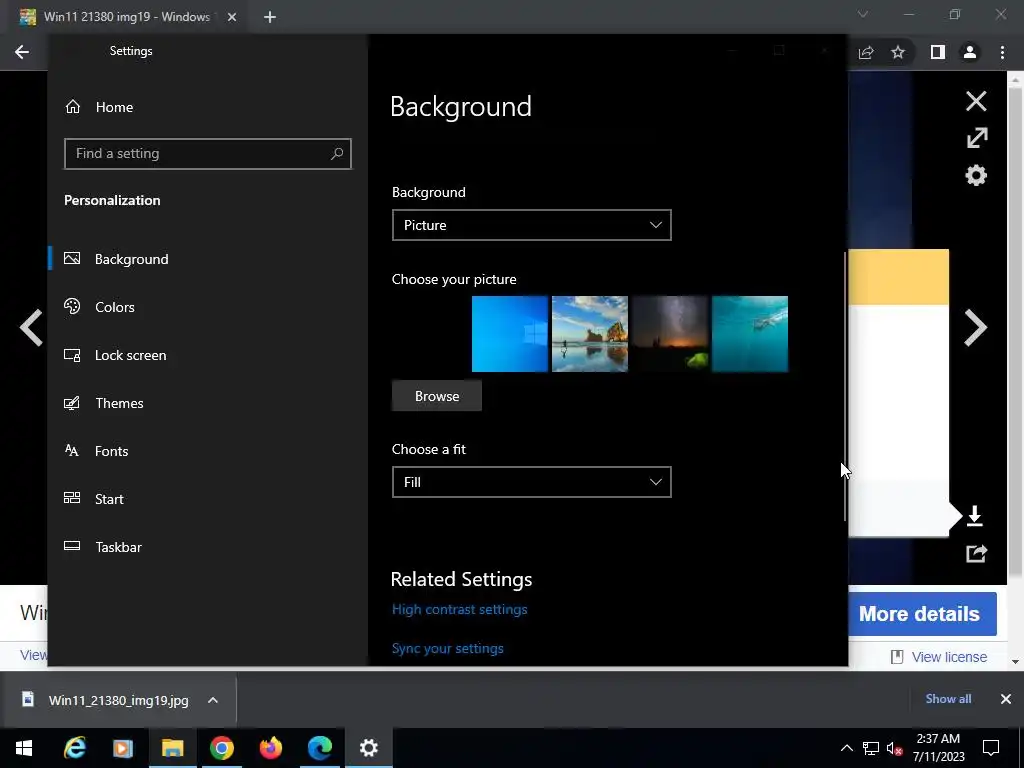The height and width of the screenshot is (768, 1024).
Task: Click the share/export file icon
Action: tap(976, 554)
